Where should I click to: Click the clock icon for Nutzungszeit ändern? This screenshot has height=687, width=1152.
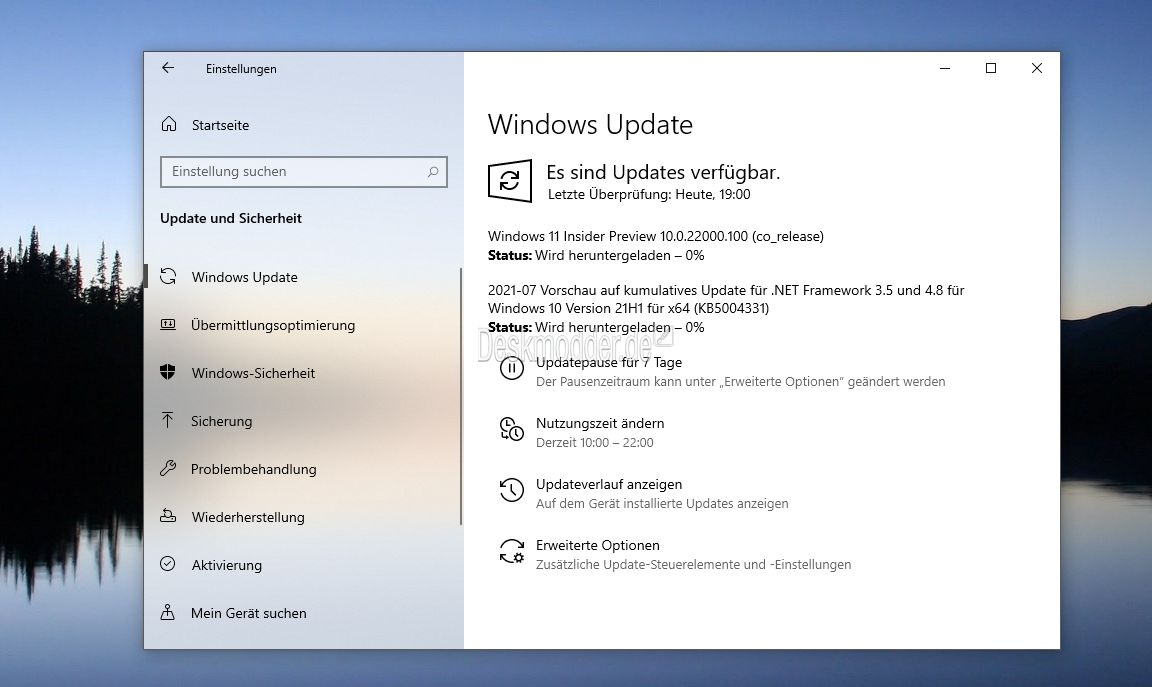pos(511,429)
